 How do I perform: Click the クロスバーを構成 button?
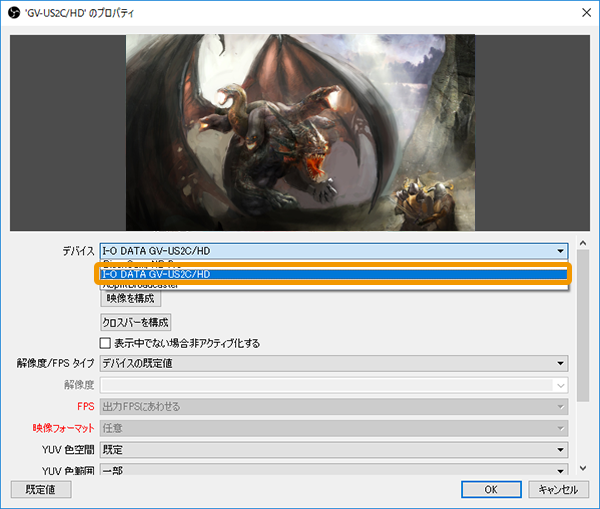coord(135,322)
